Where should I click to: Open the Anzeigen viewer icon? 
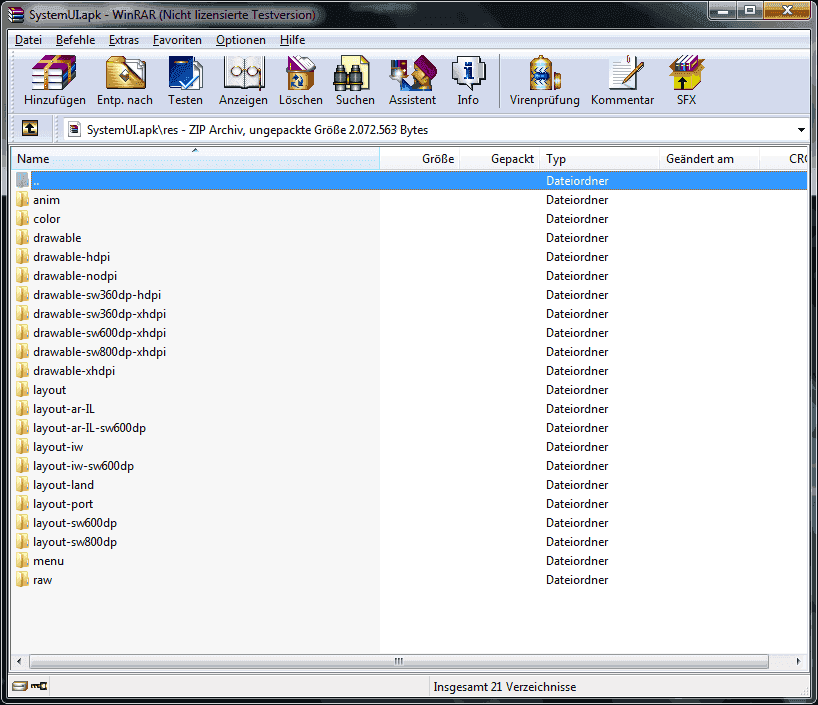(244, 80)
